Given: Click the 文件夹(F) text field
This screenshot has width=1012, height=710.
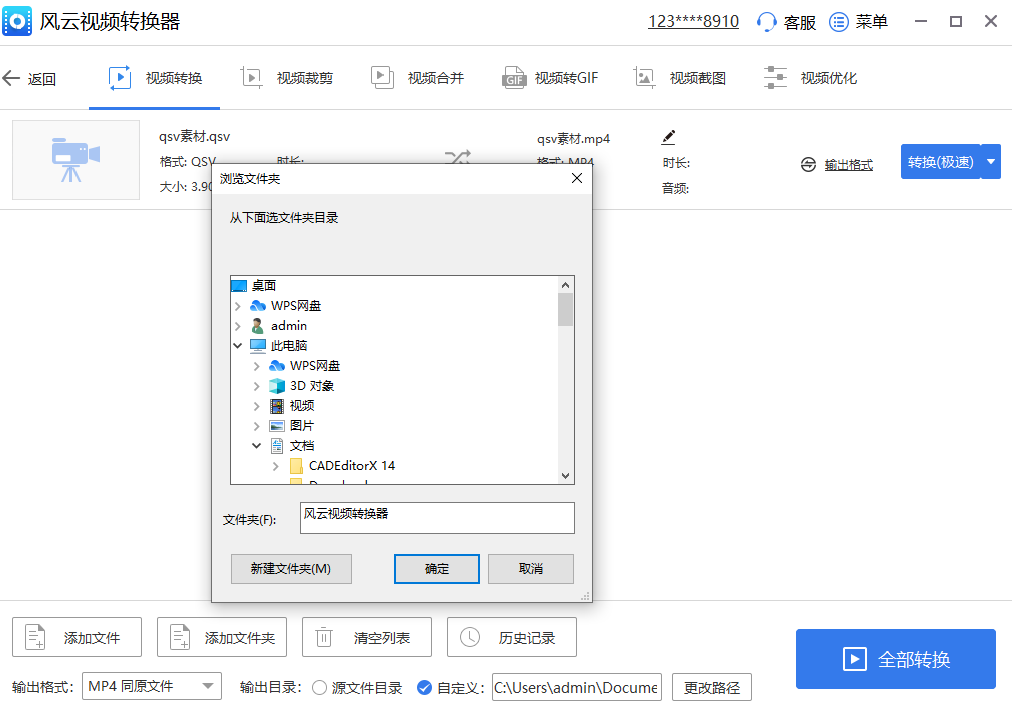Looking at the screenshot, I should 437,518.
